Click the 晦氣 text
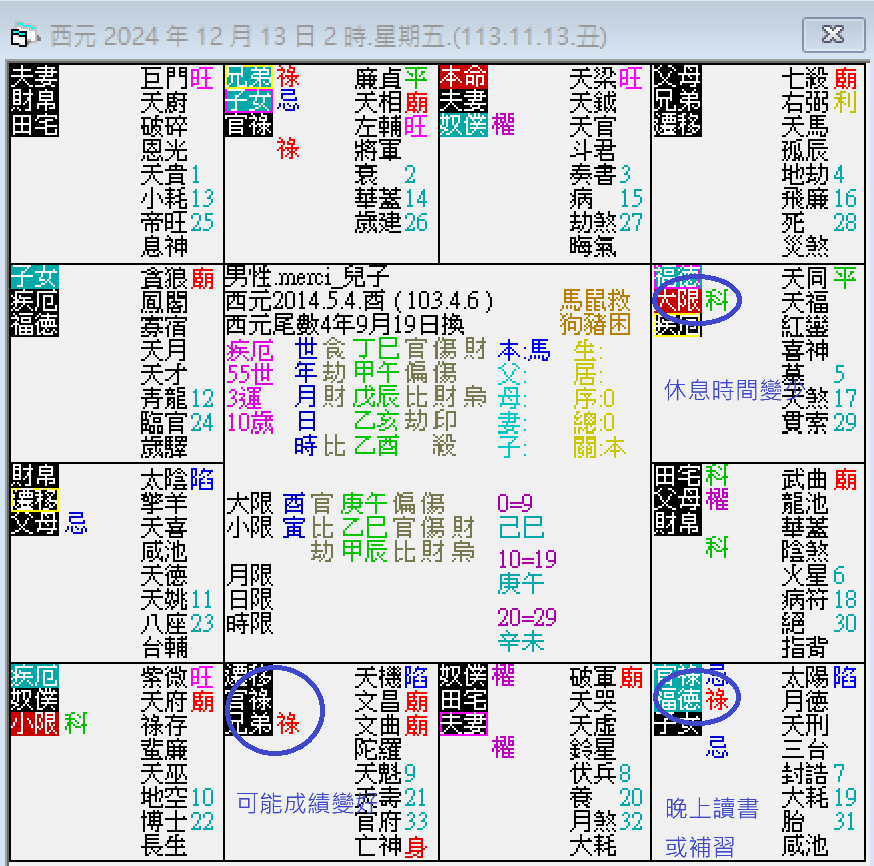The width and height of the screenshot is (874, 866). [593, 246]
